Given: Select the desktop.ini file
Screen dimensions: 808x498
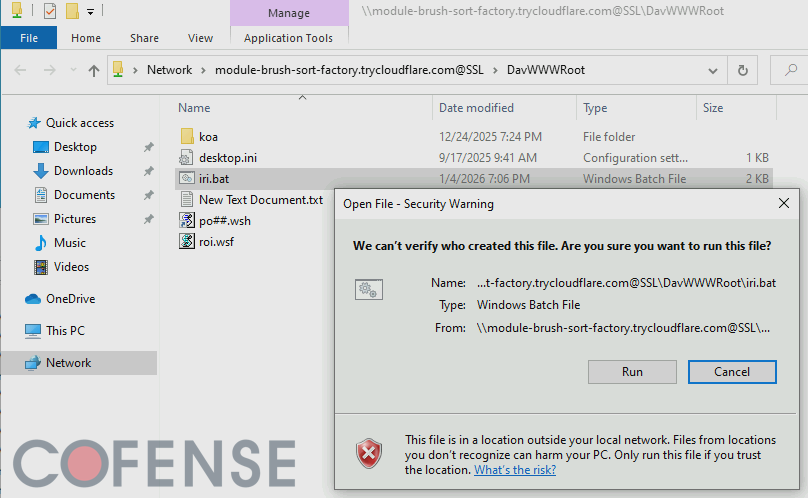Looking at the screenshot, I should pos(227,158).
